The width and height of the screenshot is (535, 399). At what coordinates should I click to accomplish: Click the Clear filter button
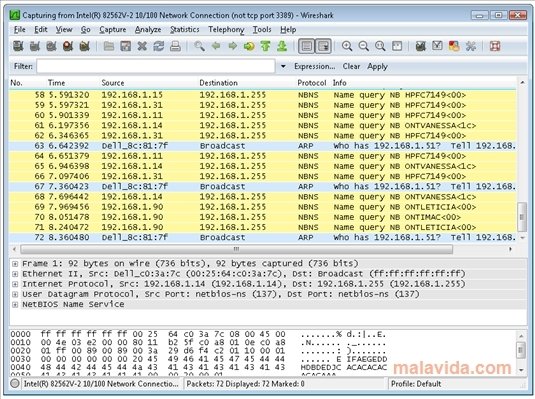click(351, 66)
